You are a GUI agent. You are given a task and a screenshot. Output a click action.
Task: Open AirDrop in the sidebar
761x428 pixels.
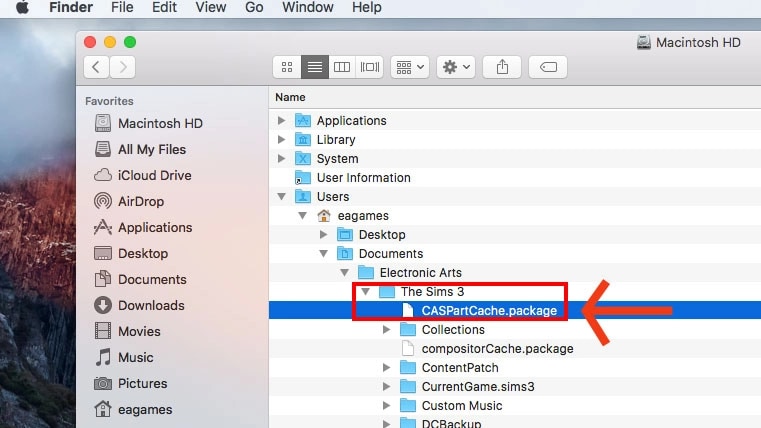click(x=140, y=201)
